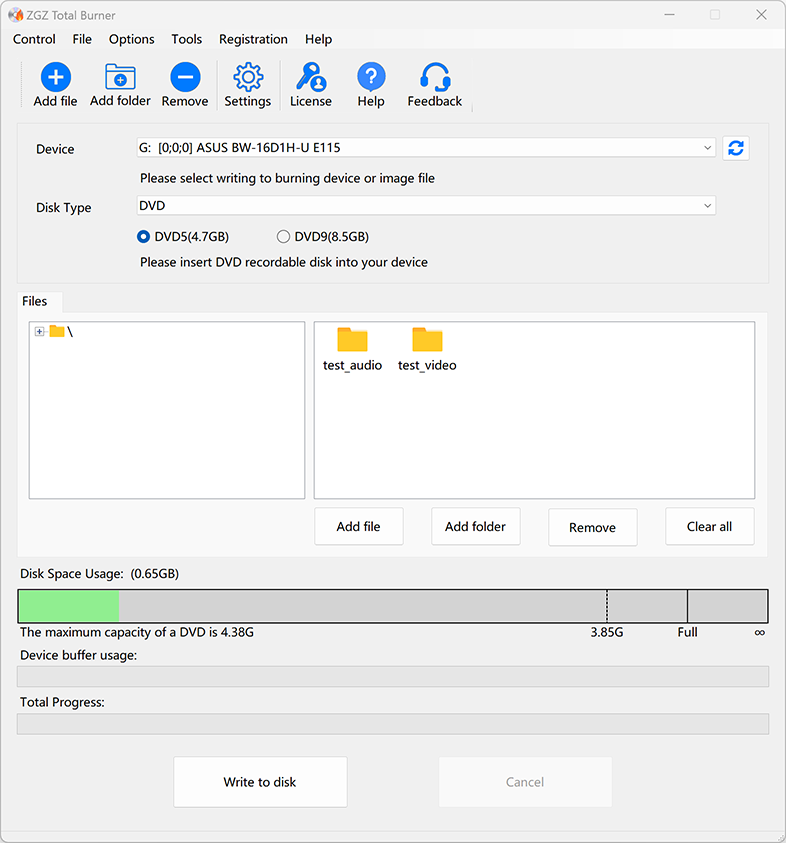
Task: Select the DVD9(8.5GB) radio button
Action: (283, 237)
